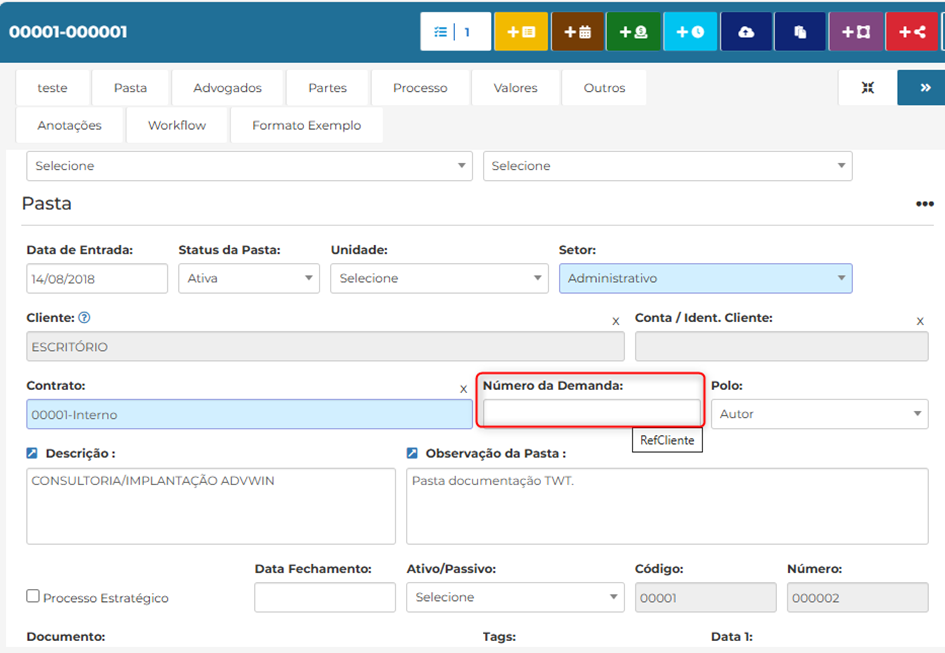
Task: Switch to the Advogados tab
Action: point(227,88)
